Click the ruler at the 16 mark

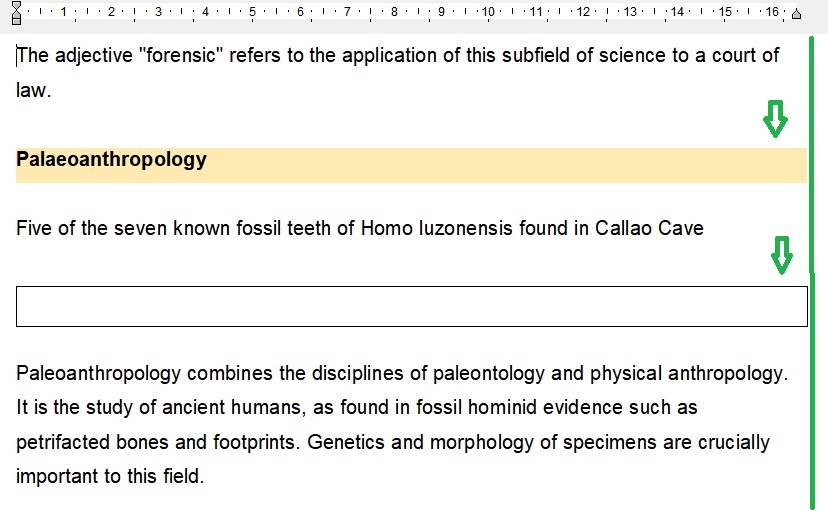pyautogui.click(x=771, y=12)
